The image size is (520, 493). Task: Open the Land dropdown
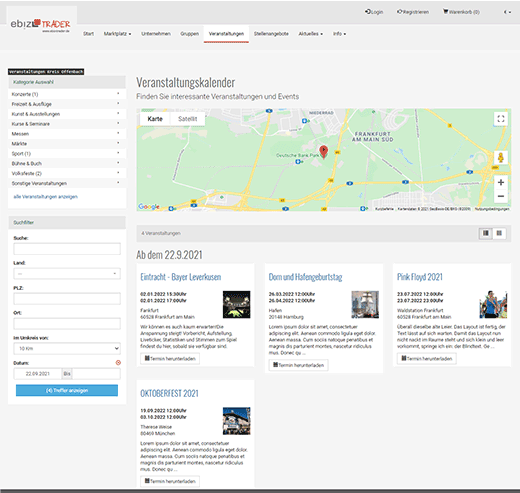click(67, 274)
